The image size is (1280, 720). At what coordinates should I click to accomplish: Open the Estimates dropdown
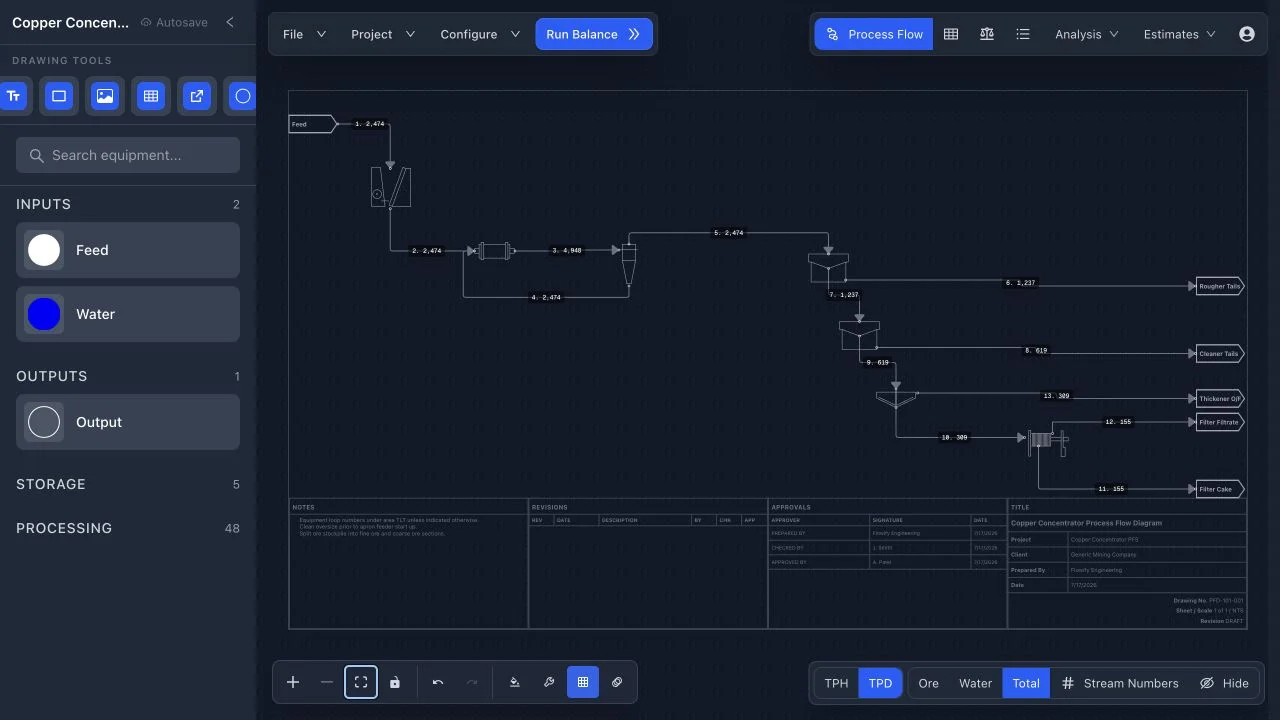(1180, 34)
